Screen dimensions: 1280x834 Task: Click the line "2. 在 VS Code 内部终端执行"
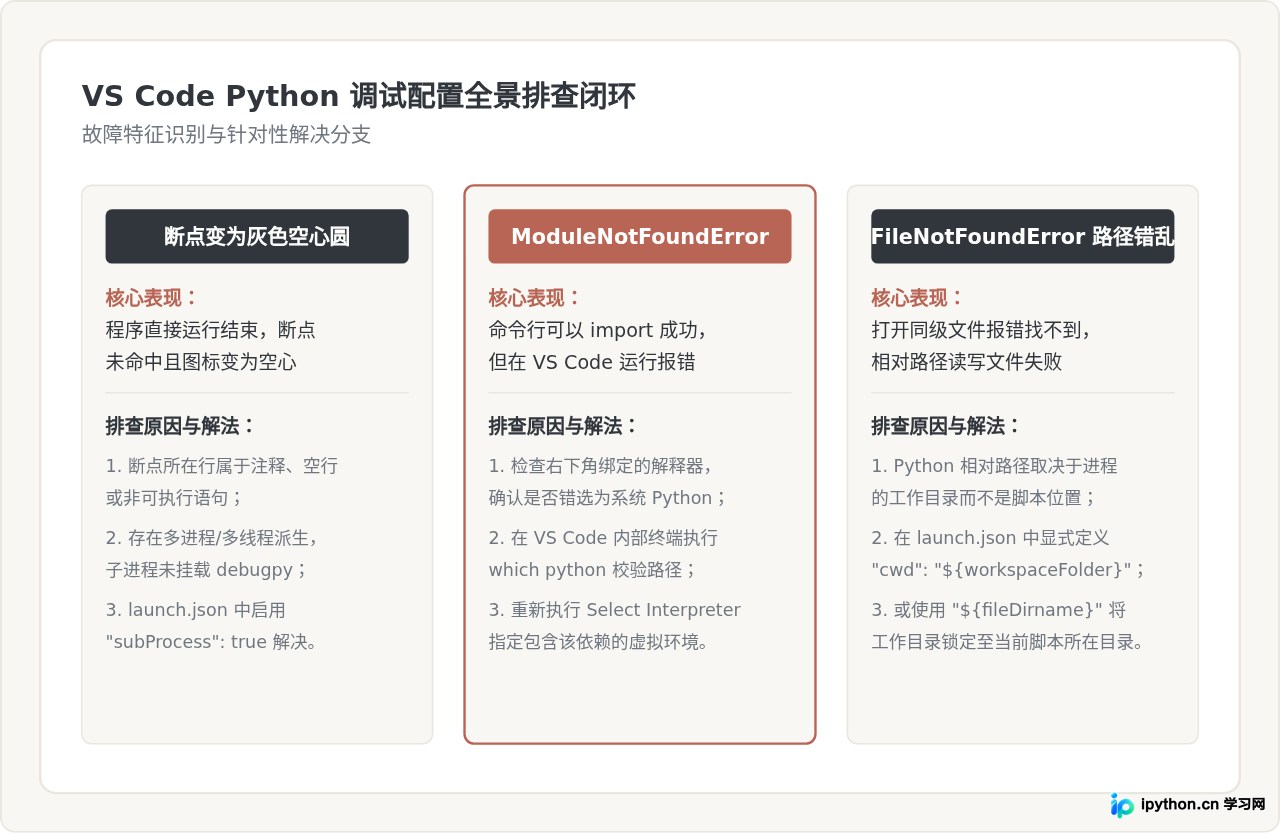603,538
